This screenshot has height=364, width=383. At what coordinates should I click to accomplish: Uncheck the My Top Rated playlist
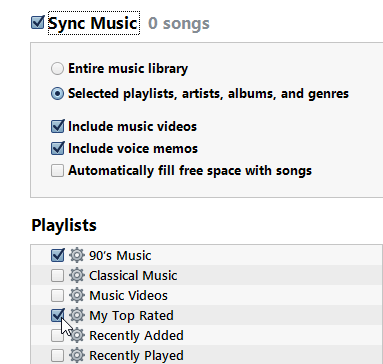57,315
